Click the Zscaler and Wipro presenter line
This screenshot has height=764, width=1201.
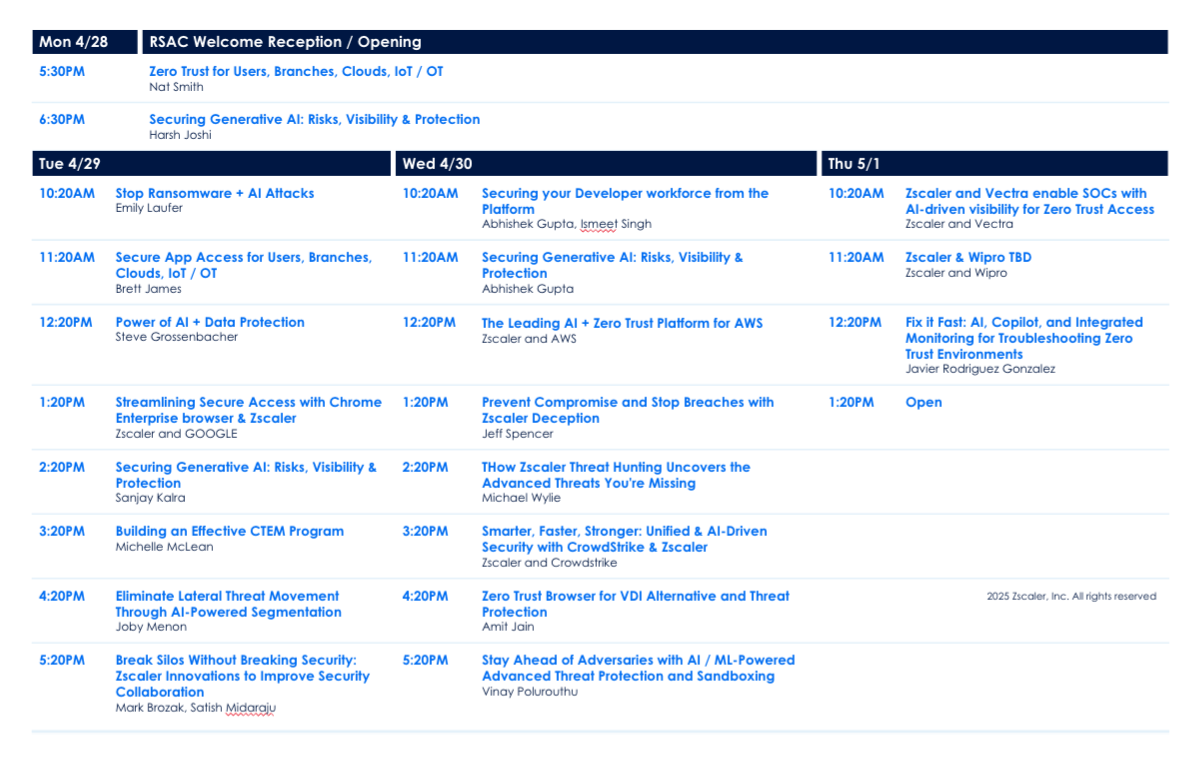point(956,273)
